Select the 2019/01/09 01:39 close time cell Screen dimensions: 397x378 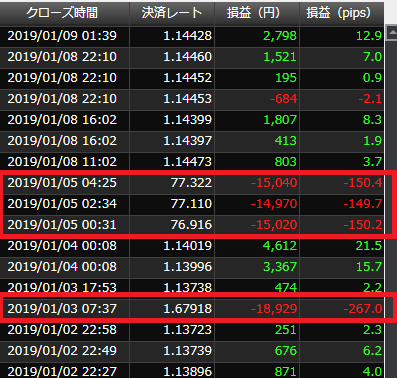[62, 35]
